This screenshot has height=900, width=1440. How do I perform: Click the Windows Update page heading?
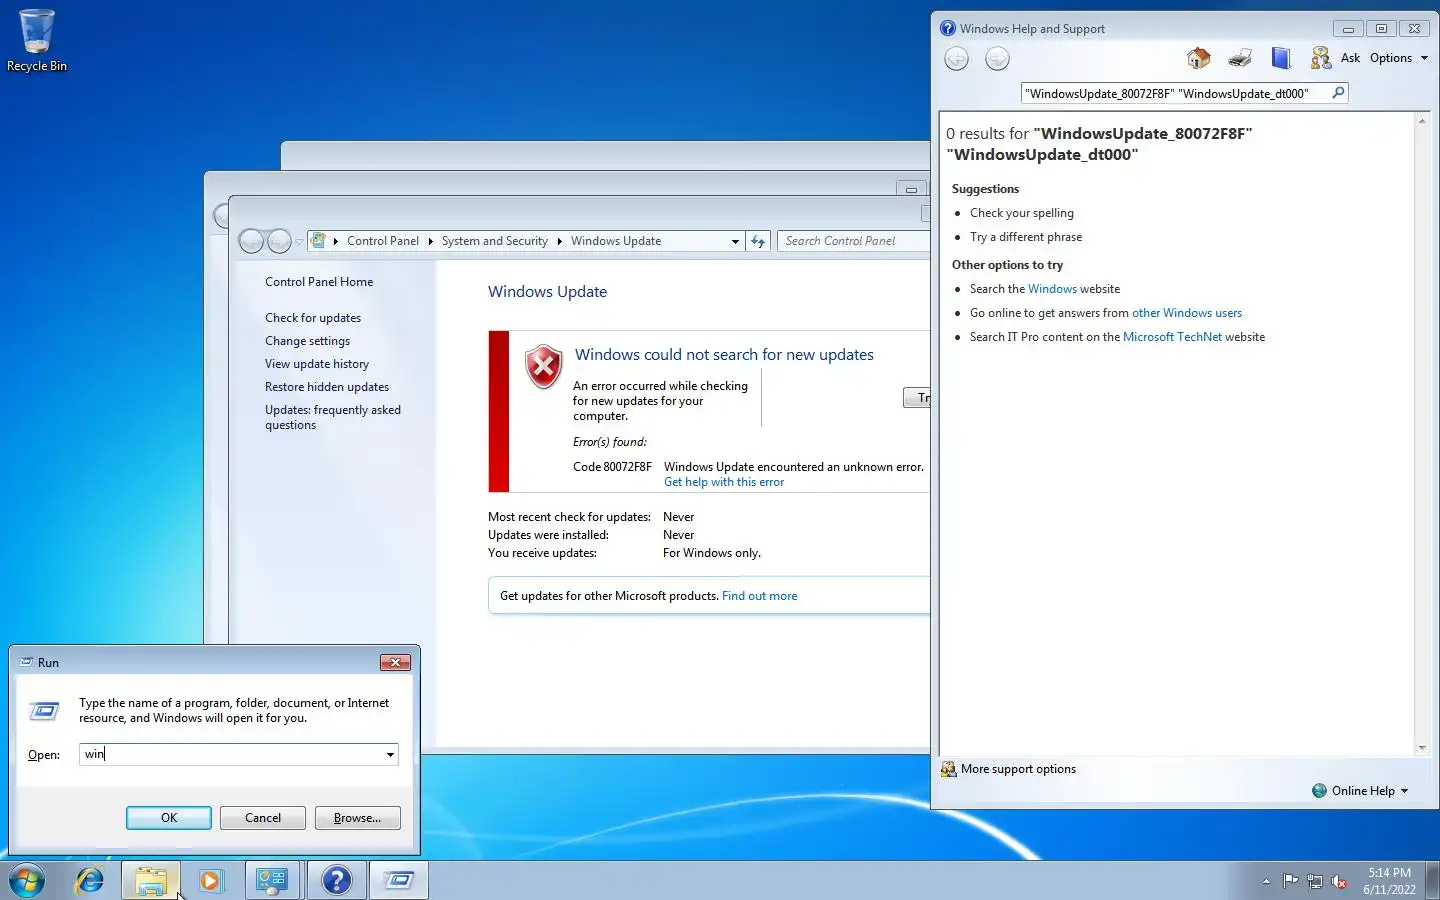(x=547, y=292)
